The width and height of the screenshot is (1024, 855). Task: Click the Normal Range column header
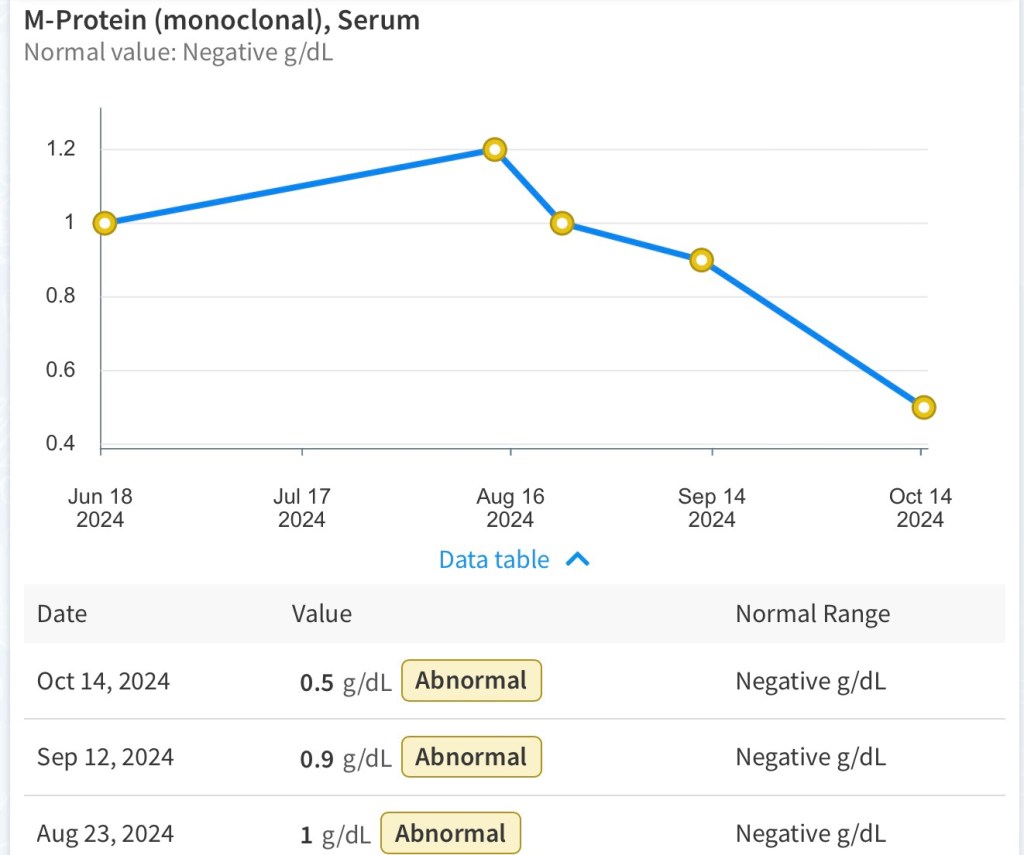812,613
